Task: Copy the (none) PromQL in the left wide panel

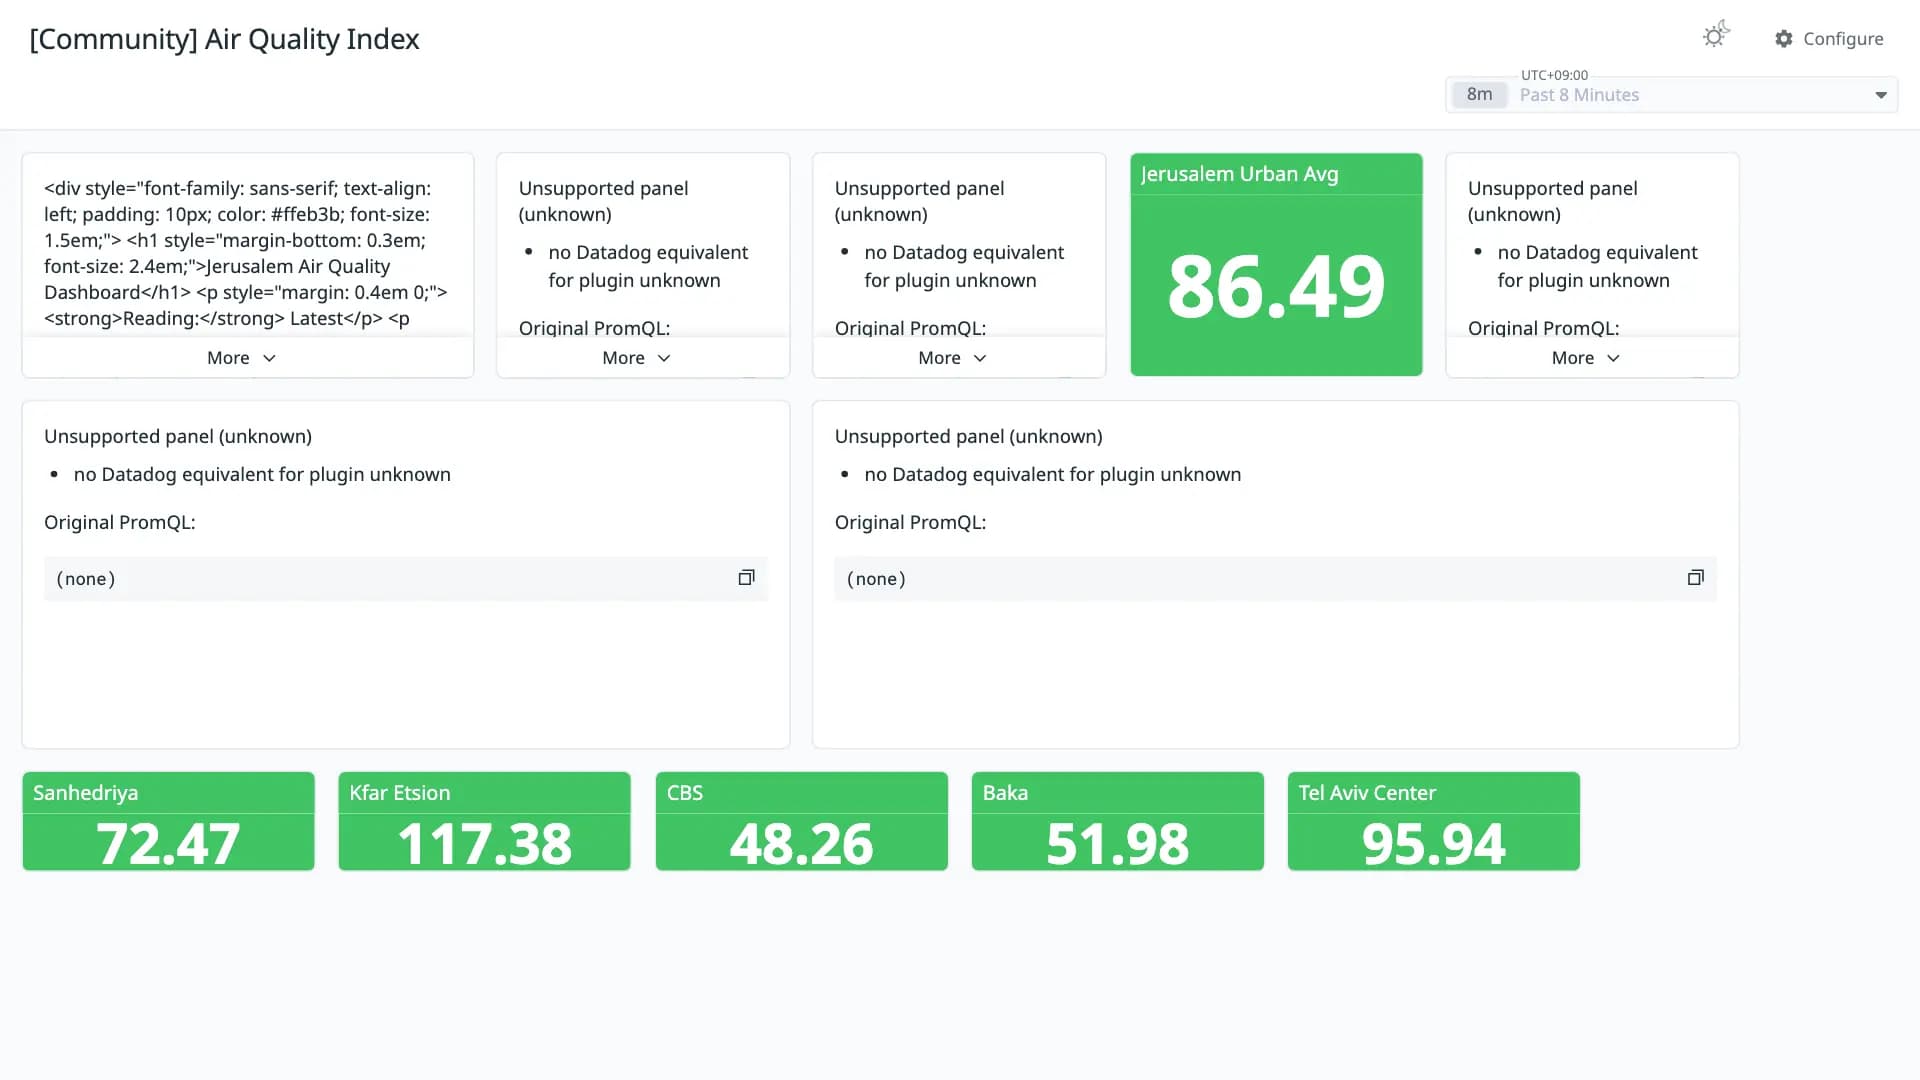Action: 746,578
